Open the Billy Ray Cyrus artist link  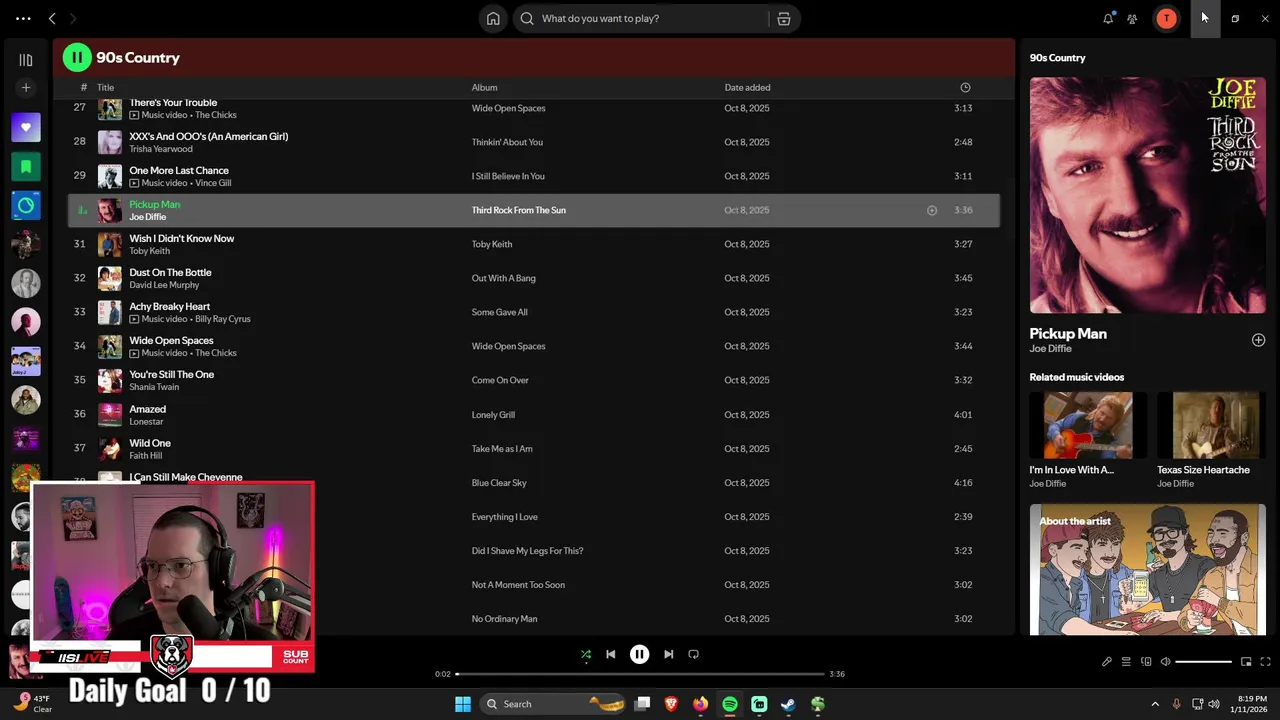point(222,319)
